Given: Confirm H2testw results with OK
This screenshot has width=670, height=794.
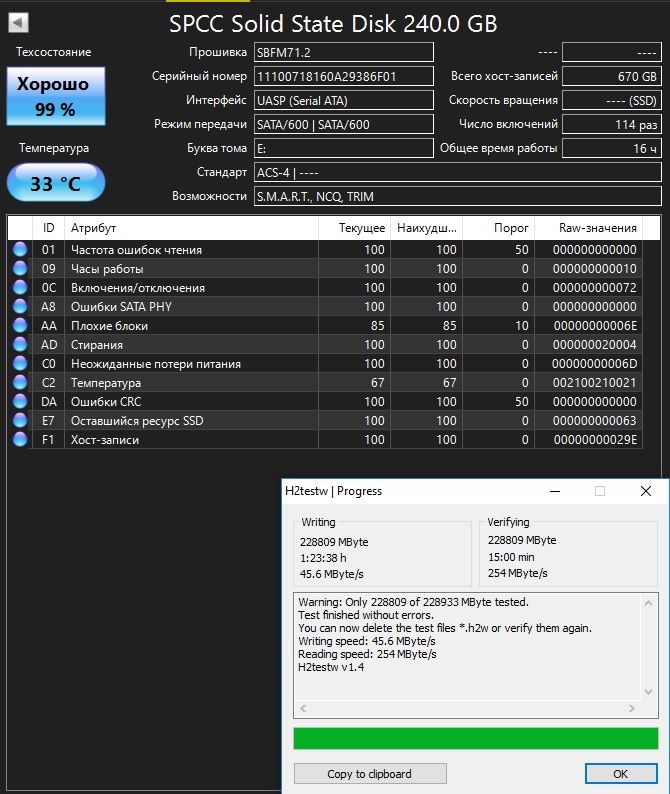Looking at the screenshot, I should (x=621, y=774).
